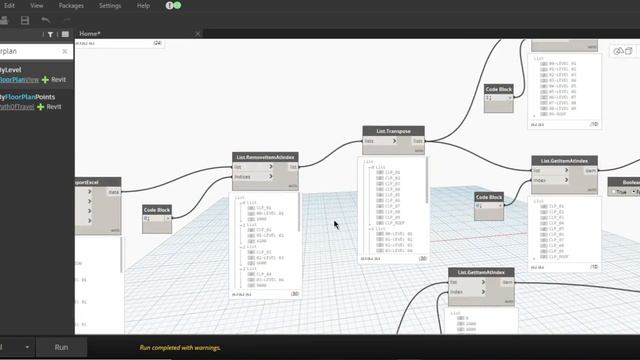The width and height of the screenshot is (640, 360).
Task: Click last input port chevron on ImportExcel node
Action: [x=89, y=221]
